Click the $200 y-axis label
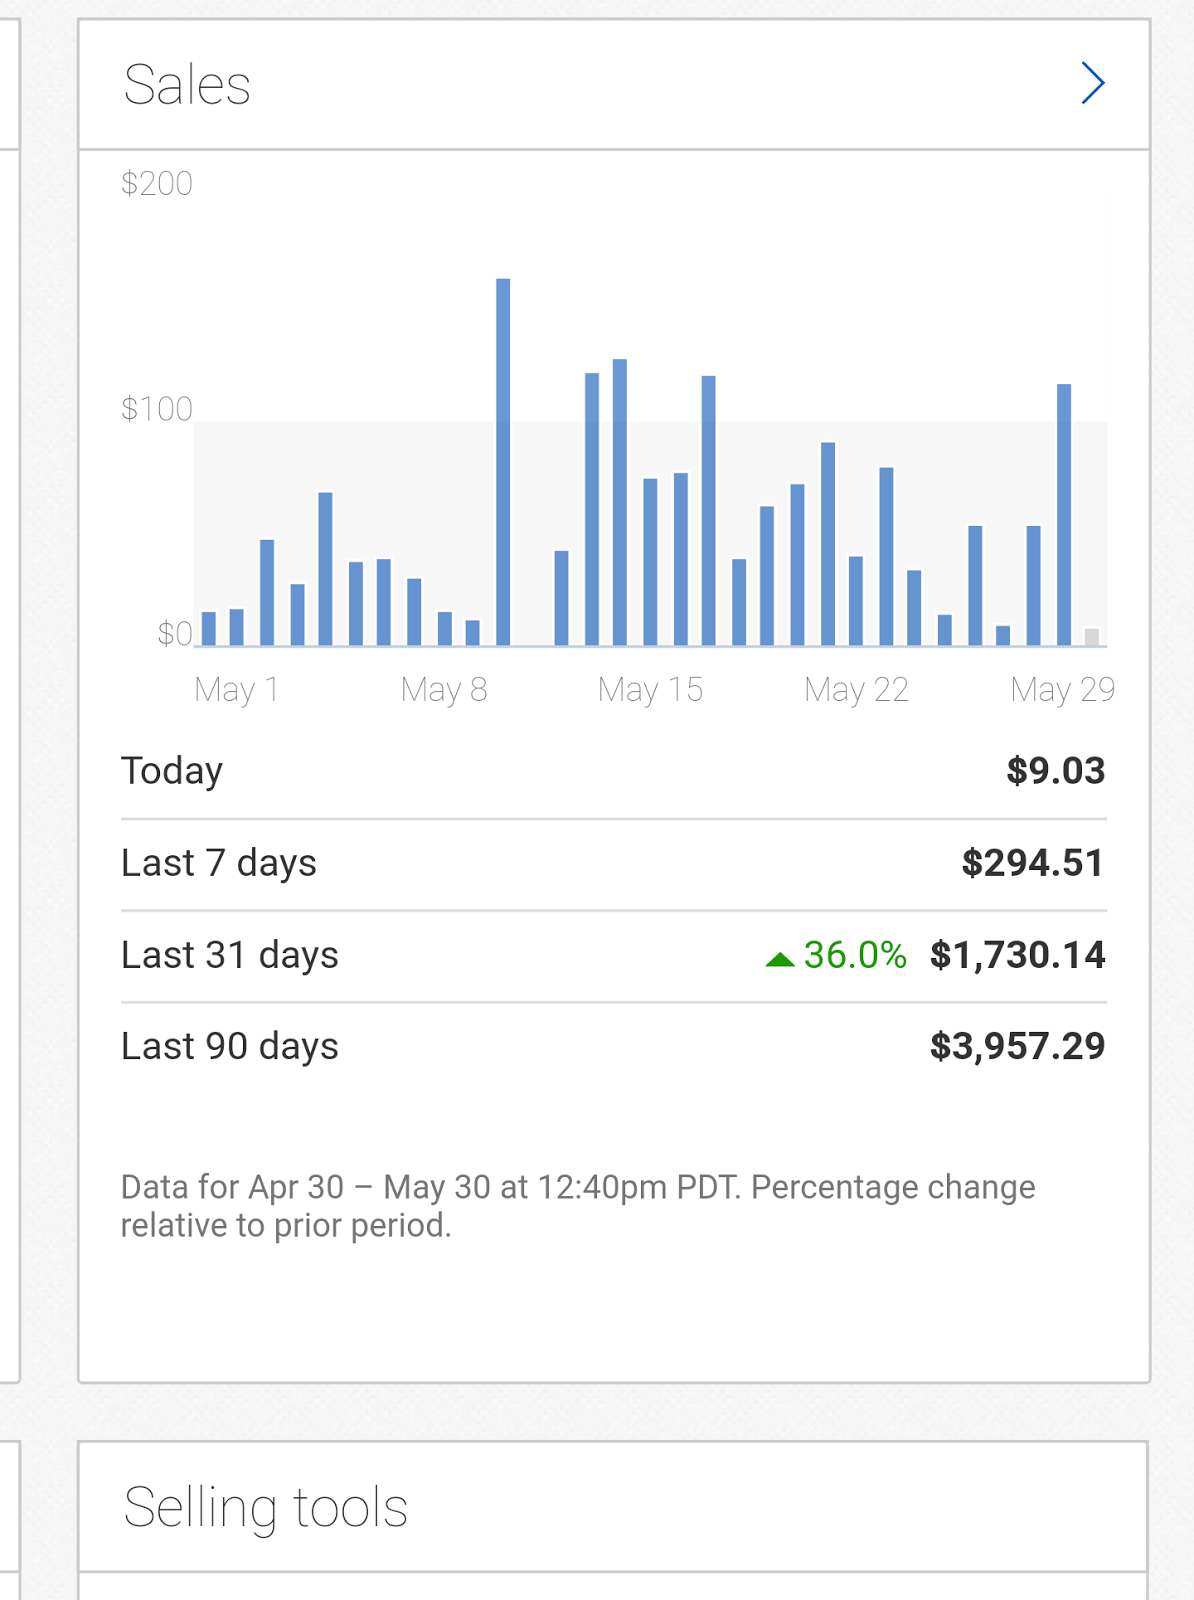Screen dimensions: 1194x1600 (157, 184)
